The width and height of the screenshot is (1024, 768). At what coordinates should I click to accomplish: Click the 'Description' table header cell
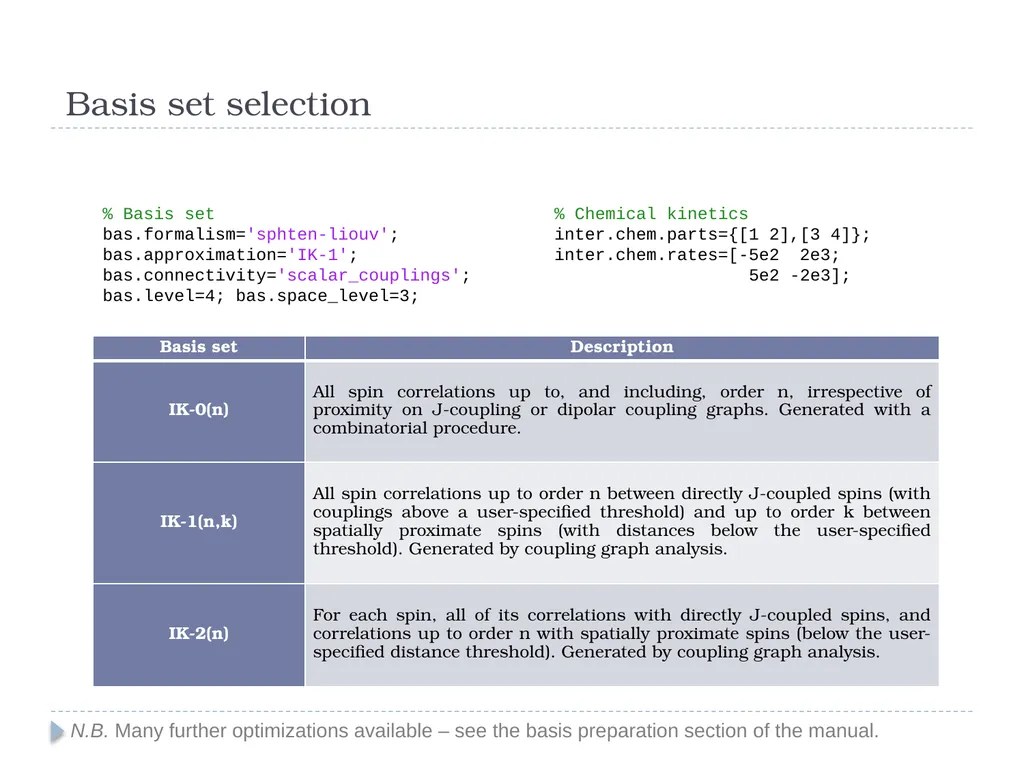point(622,347)
